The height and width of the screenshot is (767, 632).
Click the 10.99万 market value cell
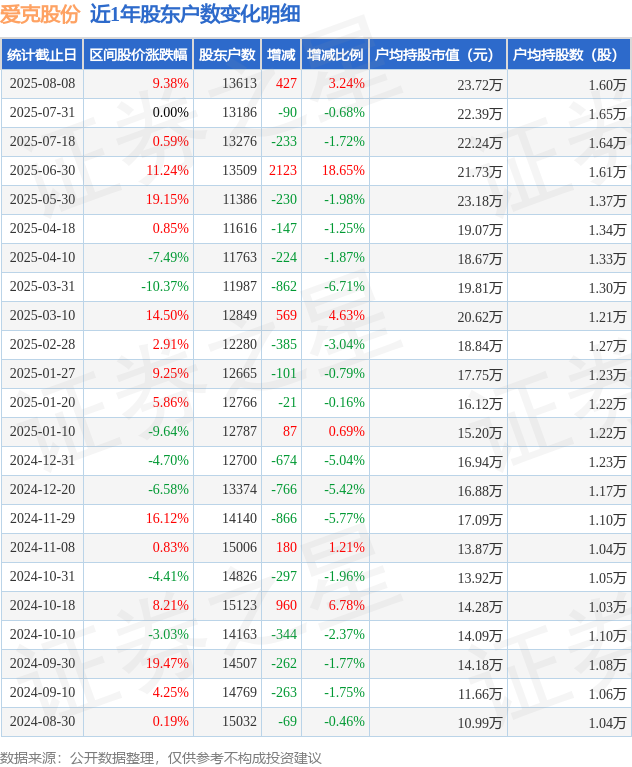(480, 722)
